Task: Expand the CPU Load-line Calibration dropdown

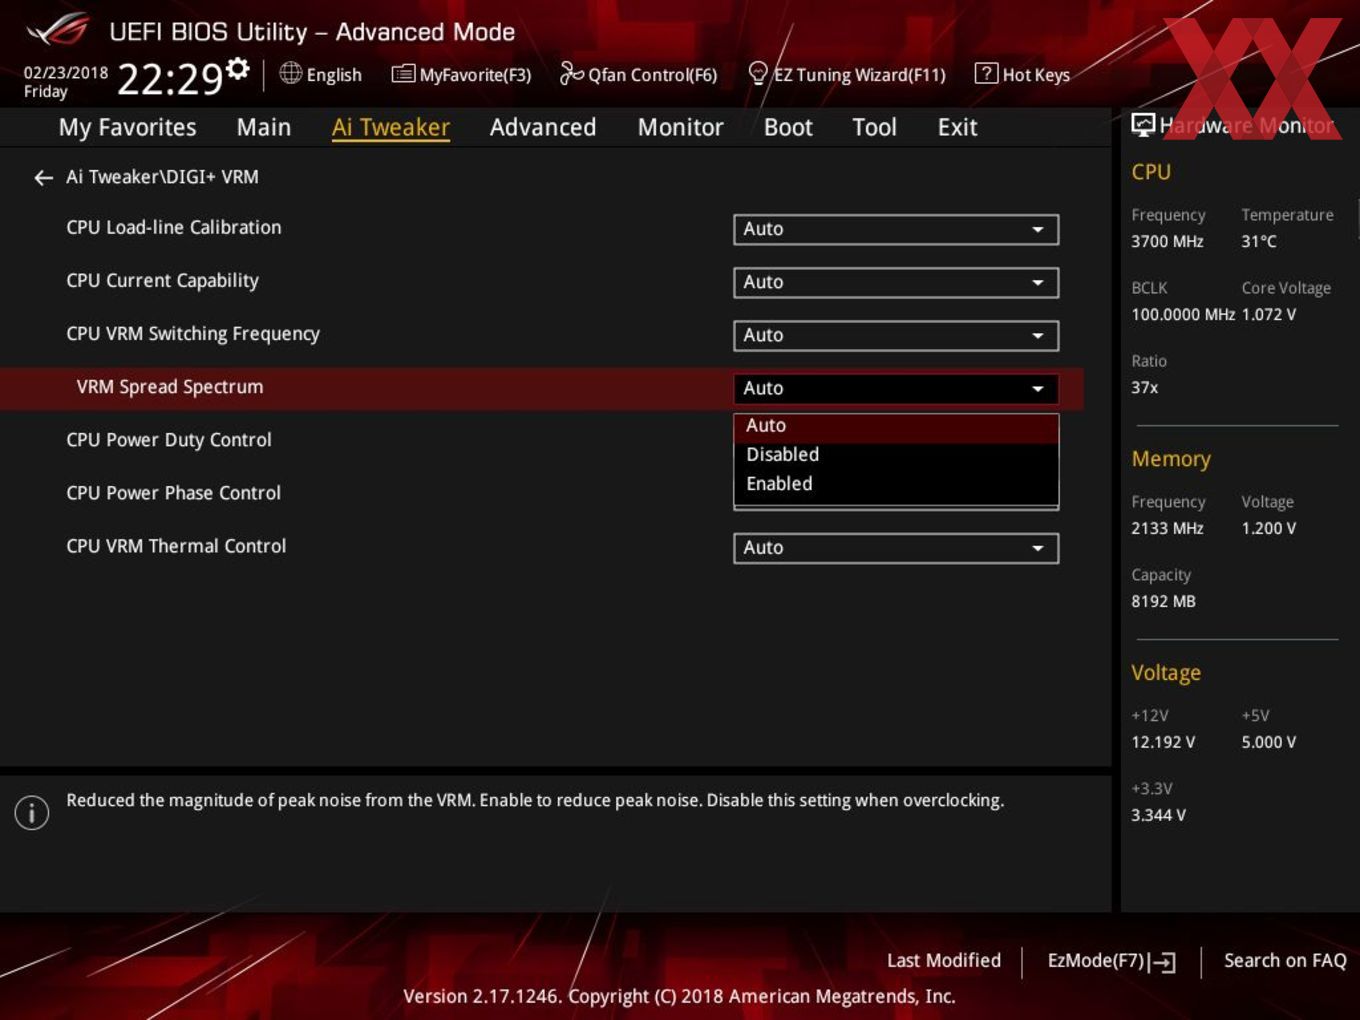Action: pos(896,229)
